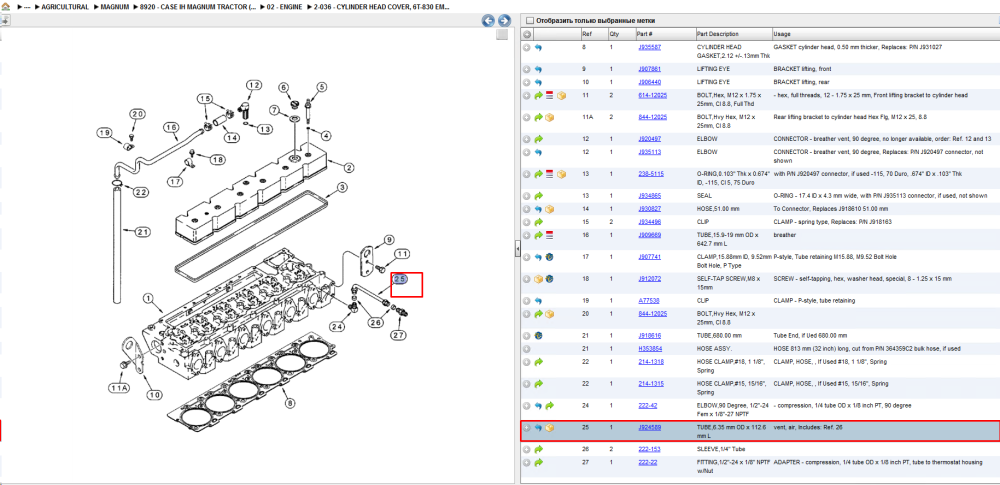Click the package box icon on Ref 11A row
Viewport: 1000px width, 485px height.
(x=550, y=117)
